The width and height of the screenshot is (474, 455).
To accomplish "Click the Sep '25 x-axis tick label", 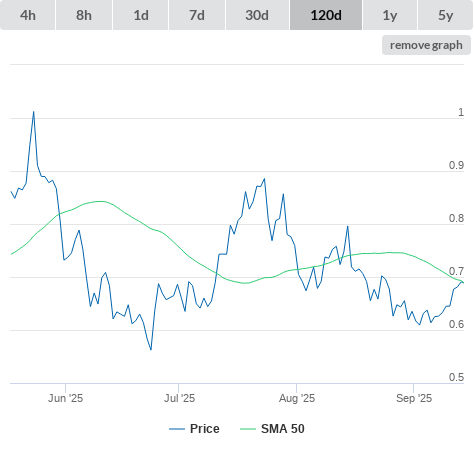I will pyautogui.click(x=414, y=398).
